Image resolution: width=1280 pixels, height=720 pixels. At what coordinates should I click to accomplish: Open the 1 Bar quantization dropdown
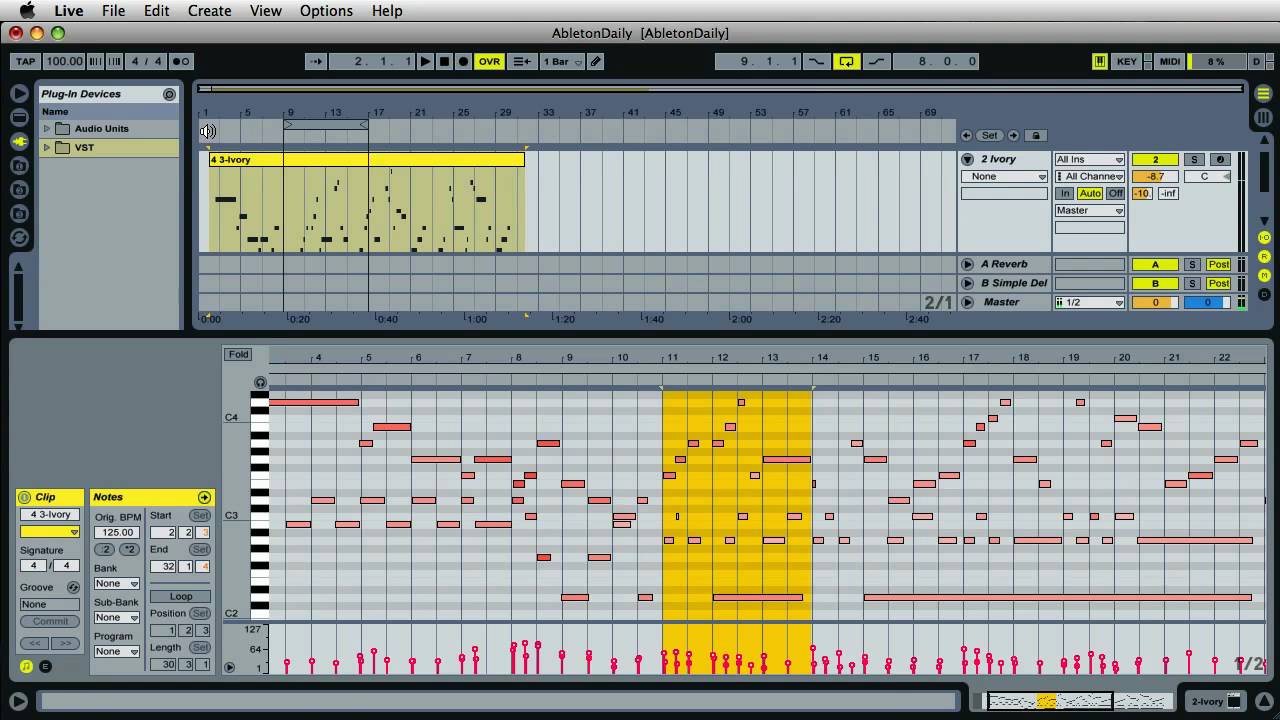pyautogui.click(x=563, y=61)
